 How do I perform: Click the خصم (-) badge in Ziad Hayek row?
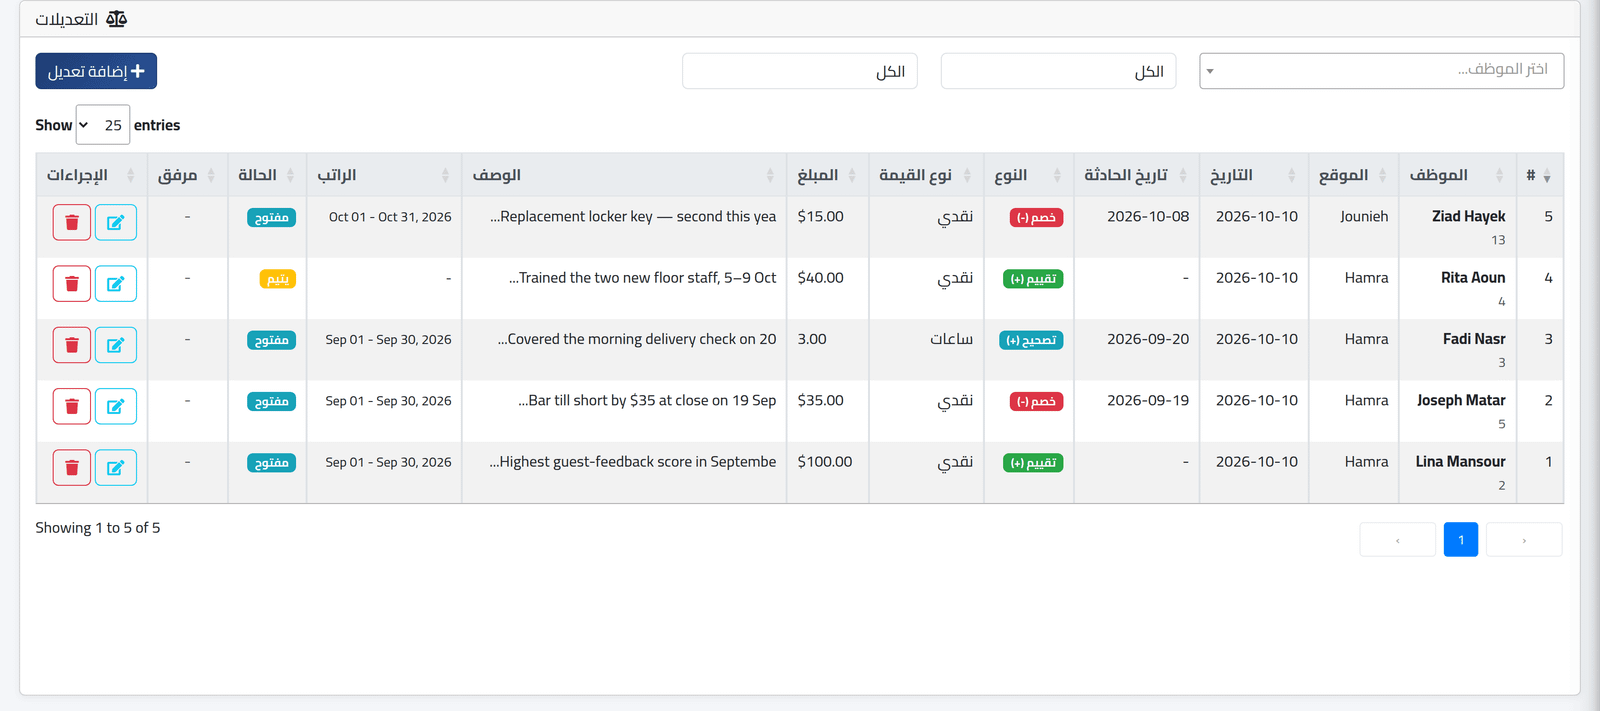(x=1036, y=218)
